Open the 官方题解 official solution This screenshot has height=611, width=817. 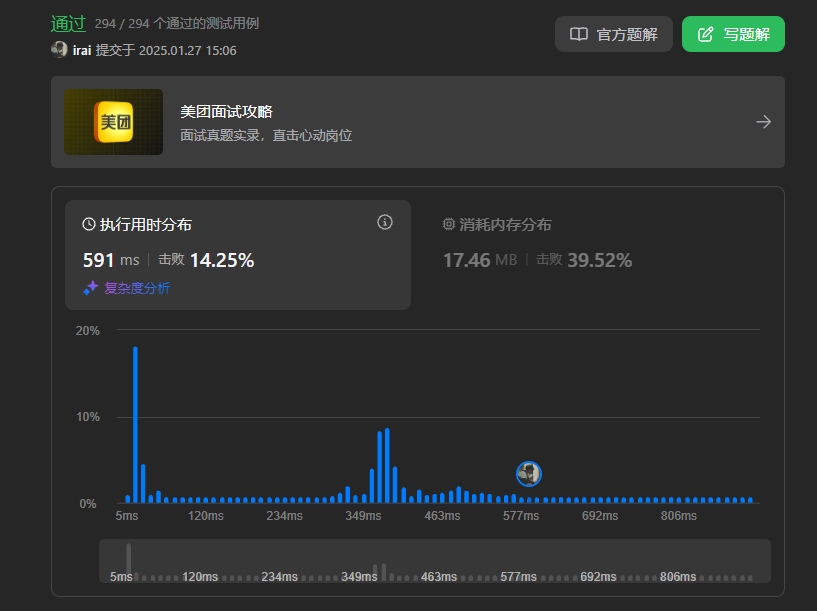click(614, 34)
